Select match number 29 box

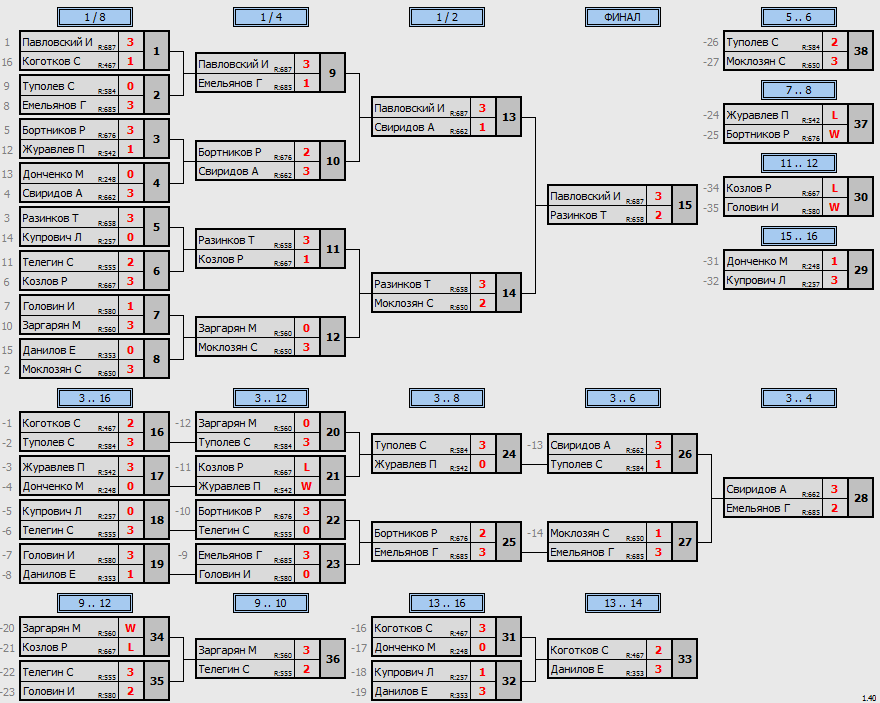[x=861, y=270]
